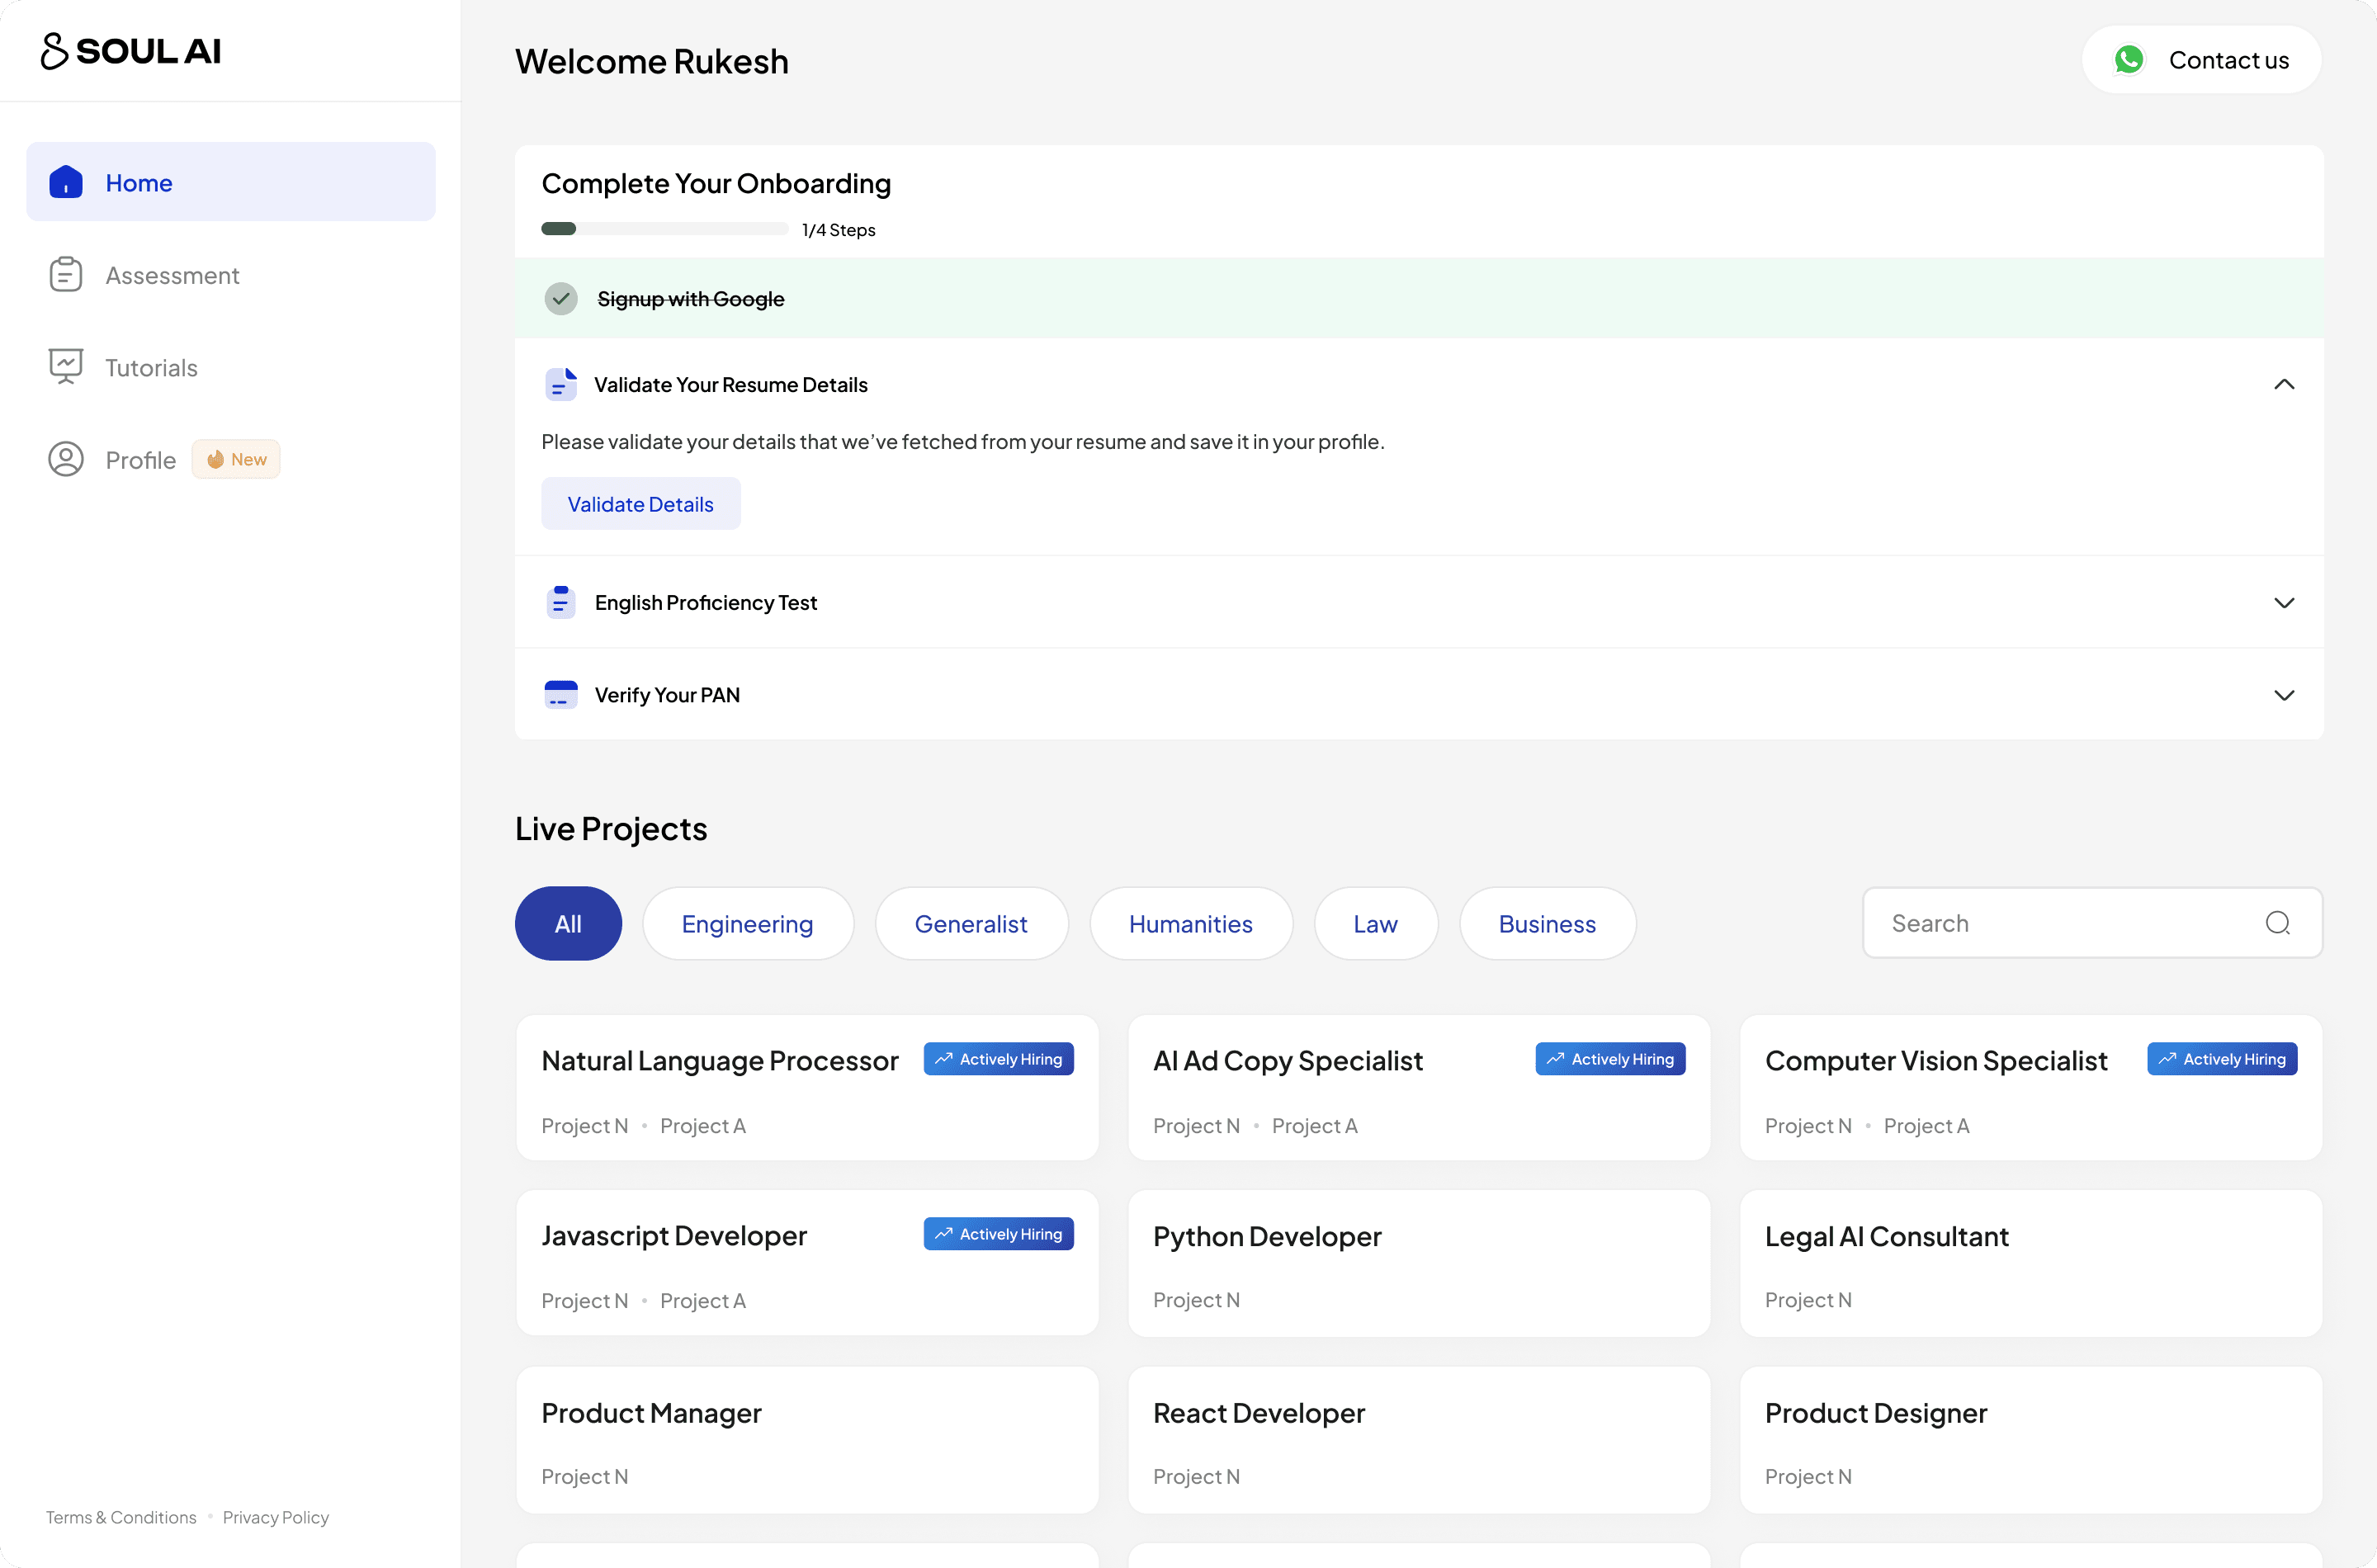Click the search magnifier icon
Viewport: 2377px width, 1568px height.
pyautogui.click(x=2277, y=923)
